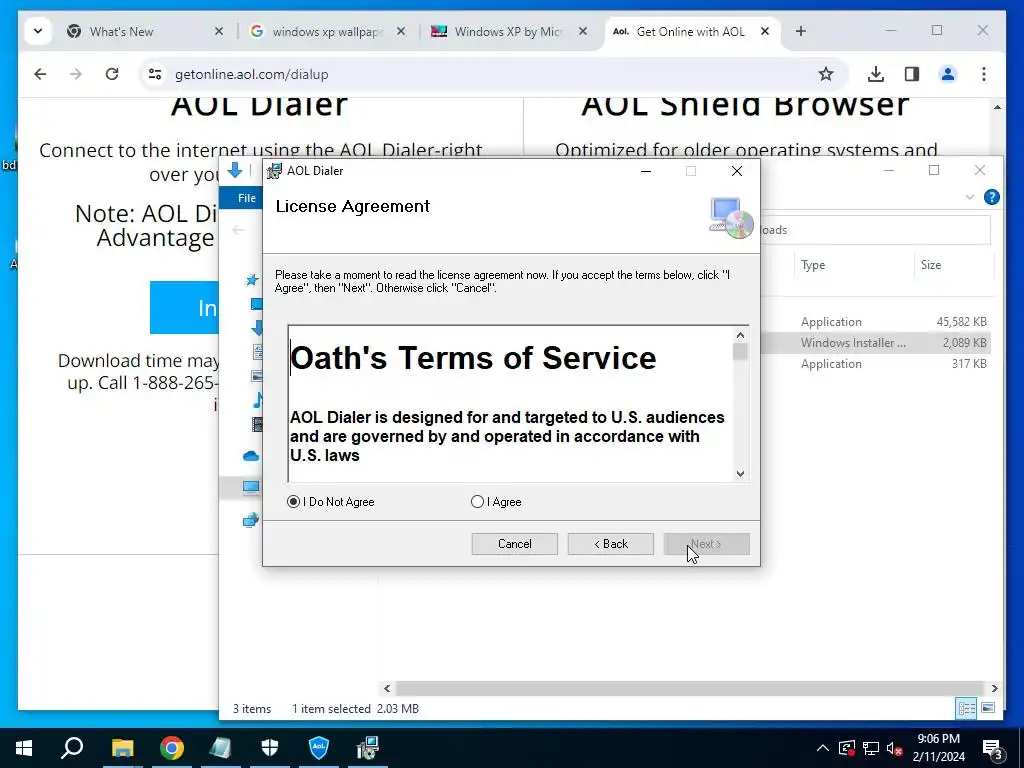Show hidden system tray icons
Image resolution: width=1024 pixels, height=768 pixels.
click(823, 748)
